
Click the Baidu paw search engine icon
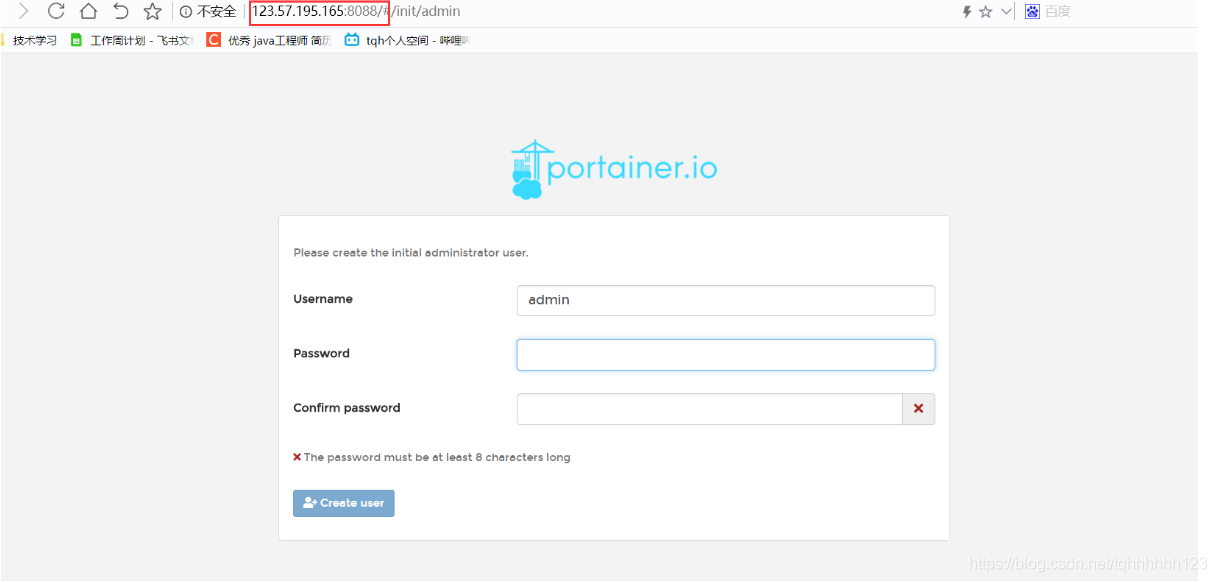pos(1032,12)
